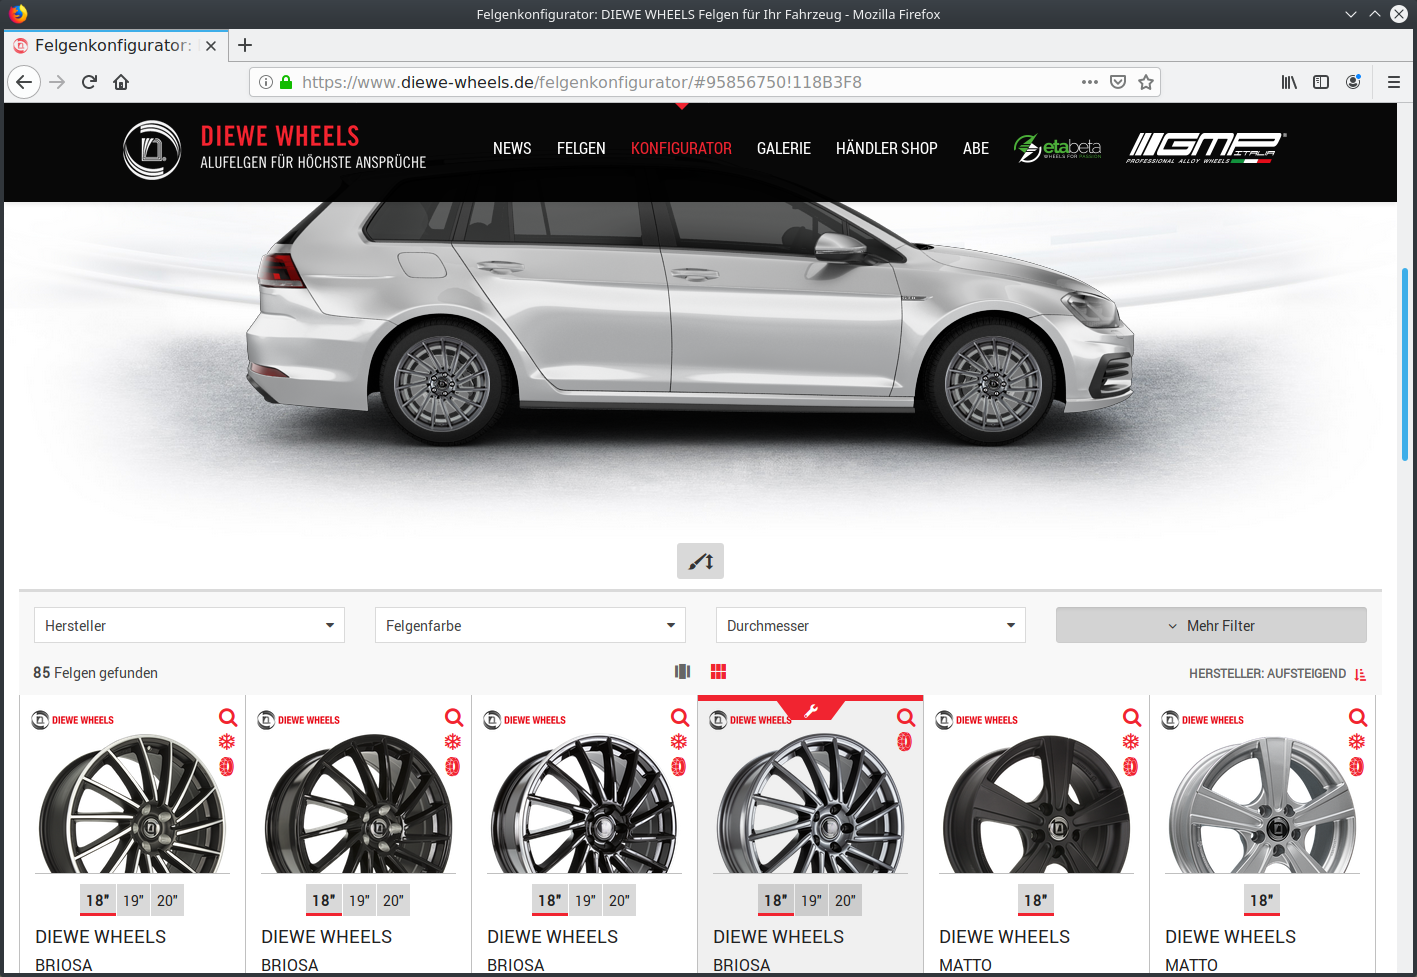Select 18" size on silver MATTO wheel

(x=1262, y=901)
